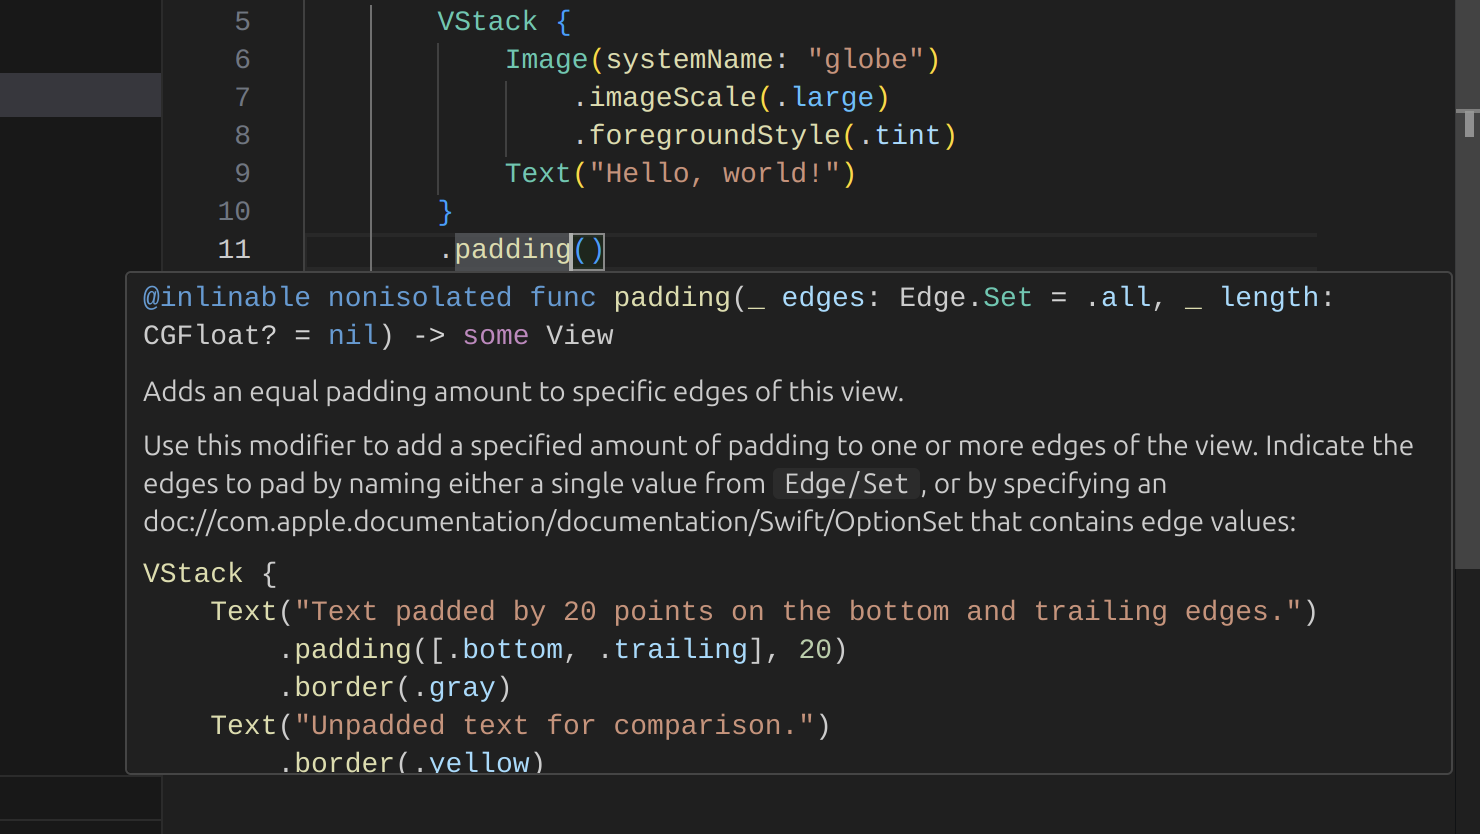1480x834 pixels.
Task: Click line number 6 in the gutter
Action: [x=242, y=60]
